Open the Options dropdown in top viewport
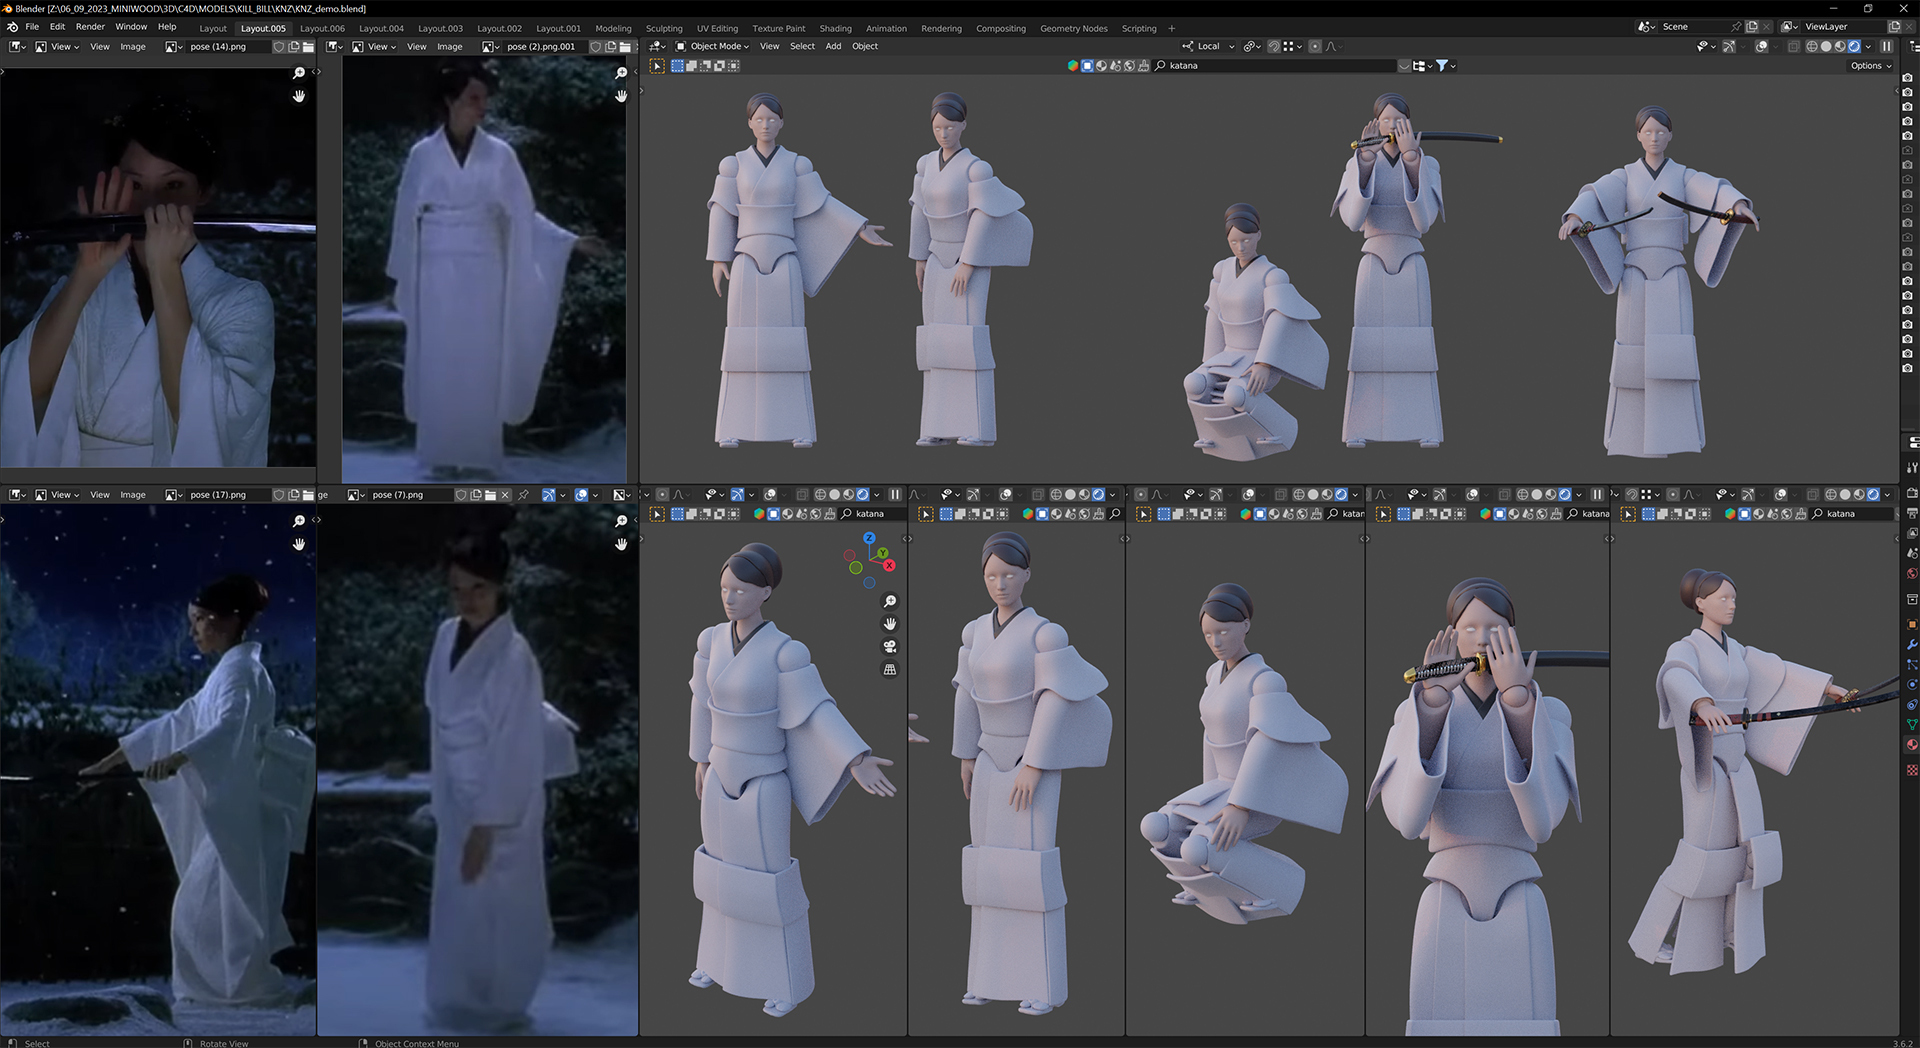The image size is (1920, 1048). pyautogui.click(x=1870, y=66)
